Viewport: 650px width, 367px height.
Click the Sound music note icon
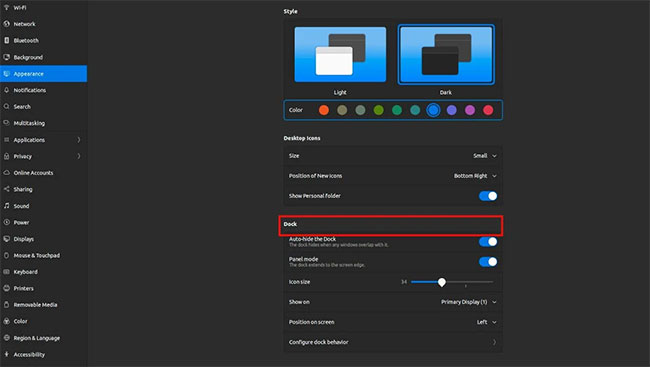pyautogui.click(x=7, y=206)
